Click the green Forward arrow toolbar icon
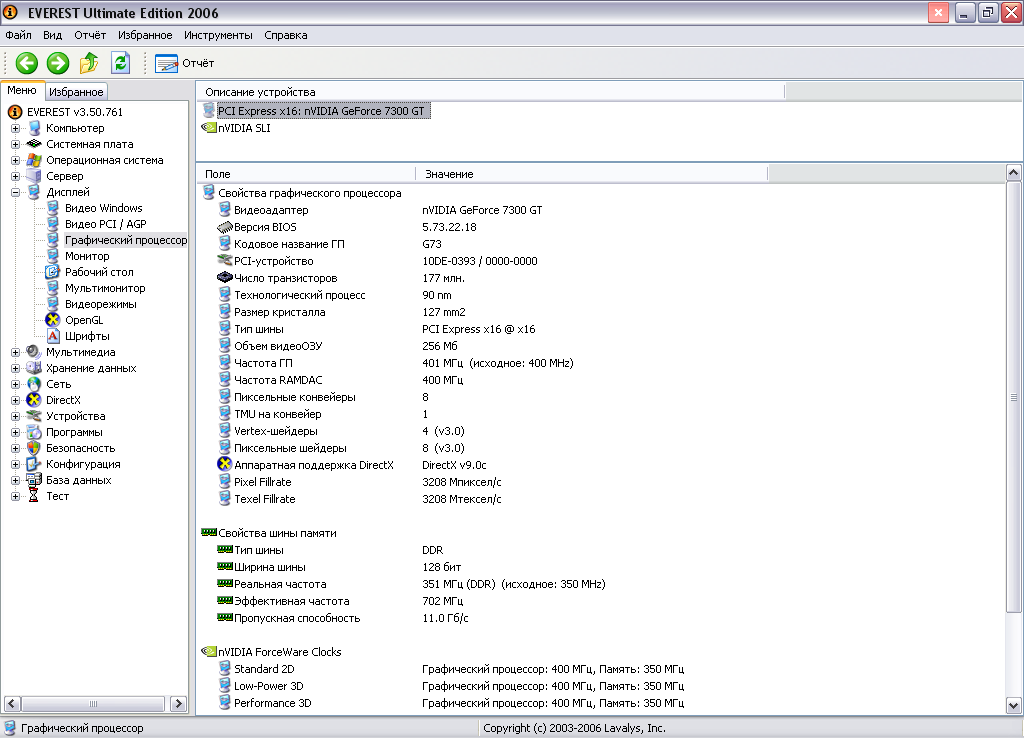The image size is (1024, 738). [x=57, y=63]
